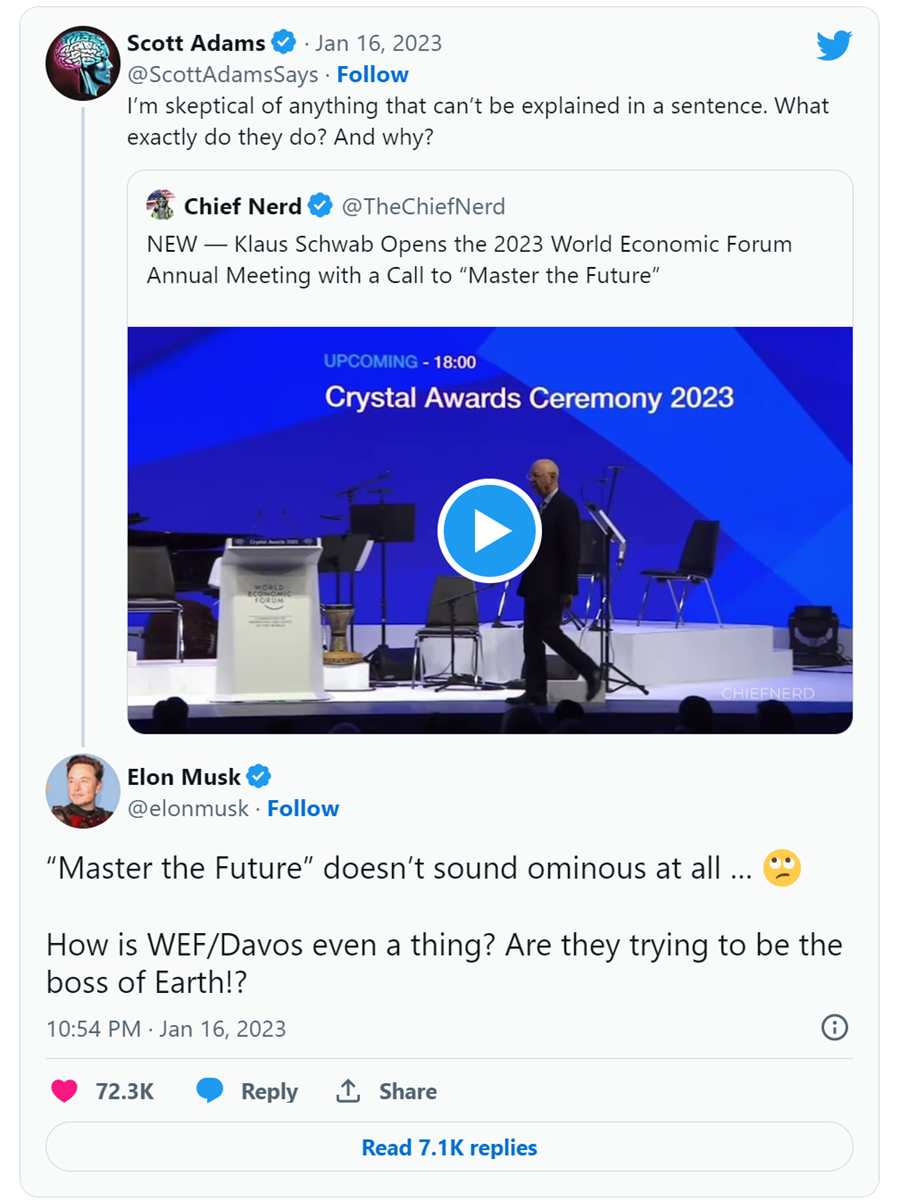Open the tweet info icon
Image resolution: width=900 pixels, height=1201 pixels.
click(834, 1027)
